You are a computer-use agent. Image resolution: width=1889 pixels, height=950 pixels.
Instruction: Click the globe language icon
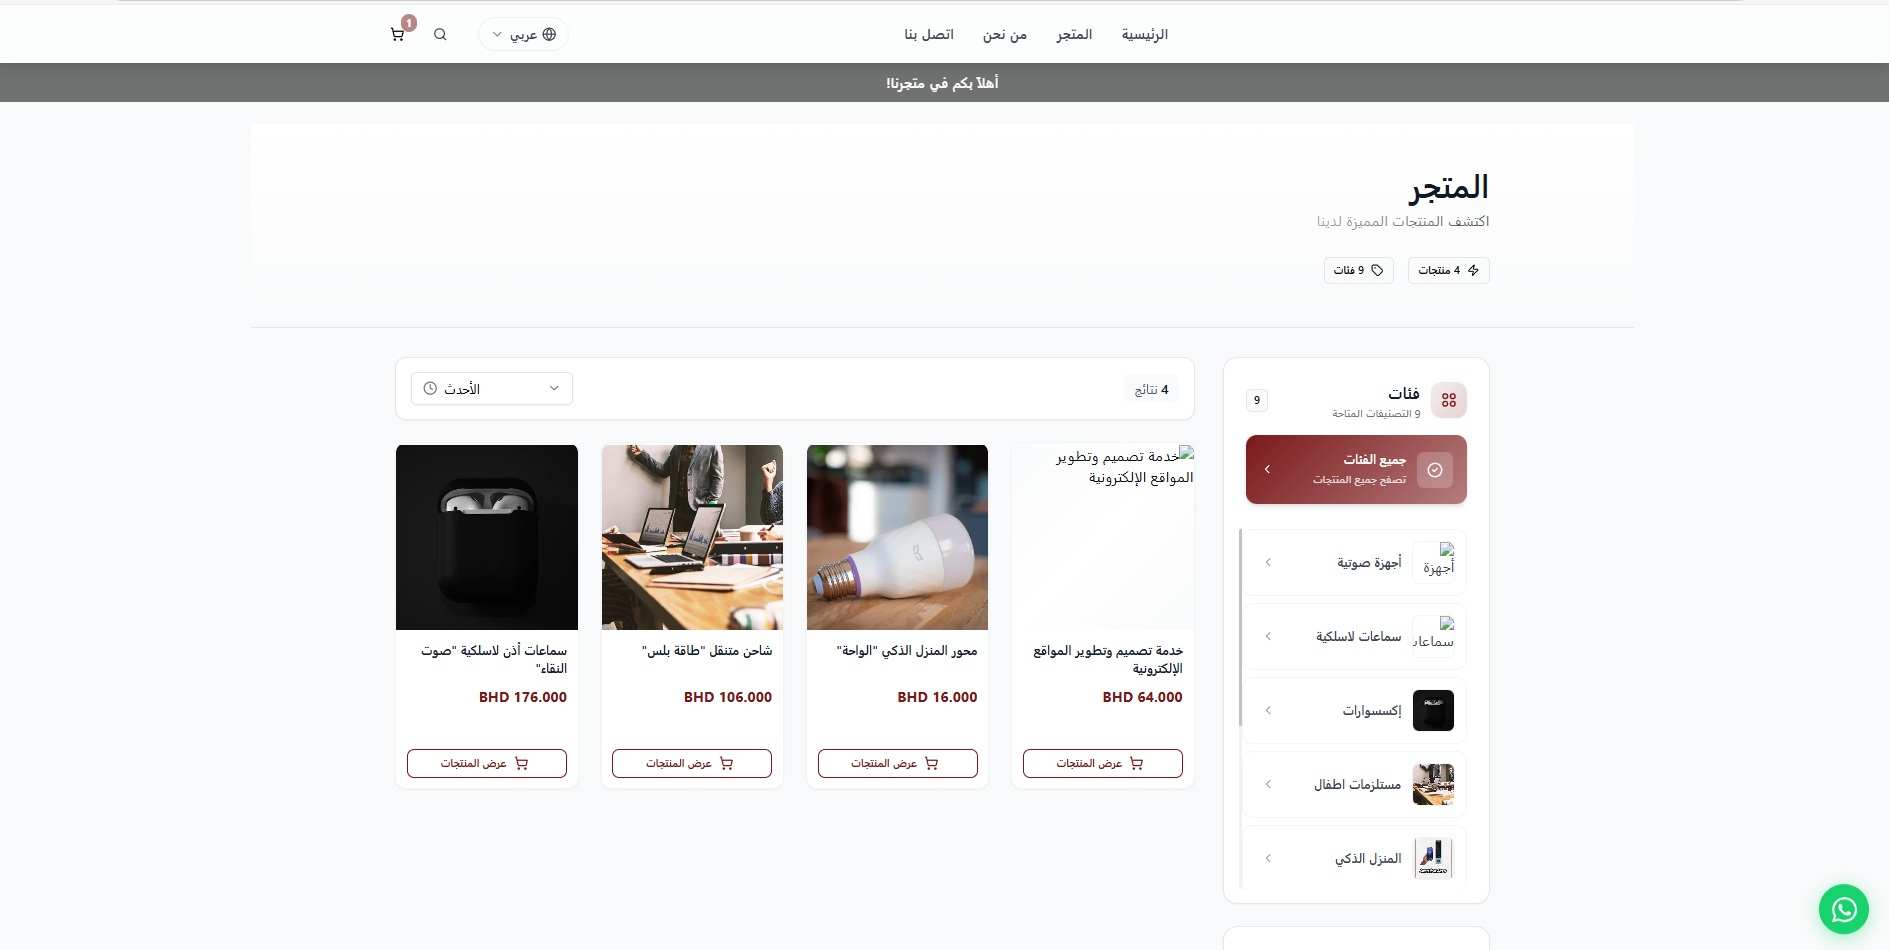tap(549, 35)
